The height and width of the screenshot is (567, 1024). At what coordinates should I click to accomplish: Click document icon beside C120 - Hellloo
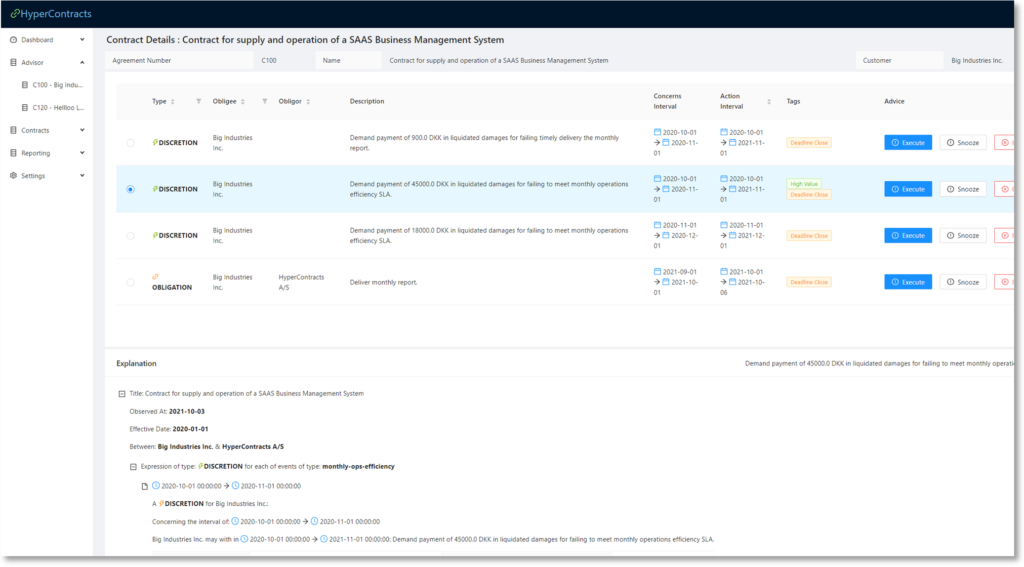point(25,108)
